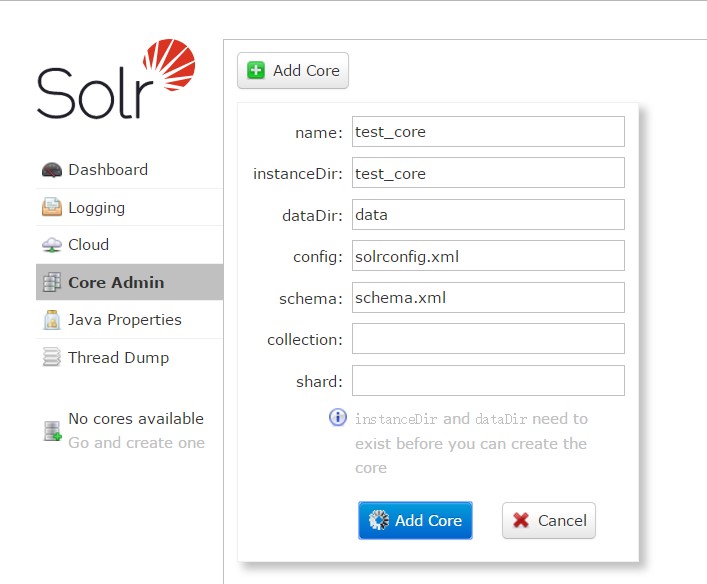This screenshot has height=584, width=707.
Task: Click the 'schema:' field label
Action: coord(311,299)
